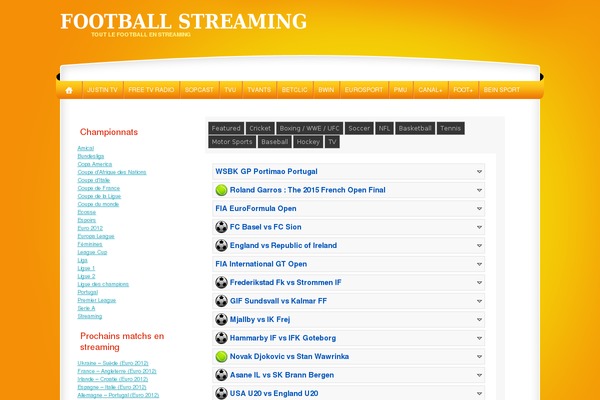600x400 pixels.
Task: Open the EUROSPORT menu item
Action: [364, 90]
